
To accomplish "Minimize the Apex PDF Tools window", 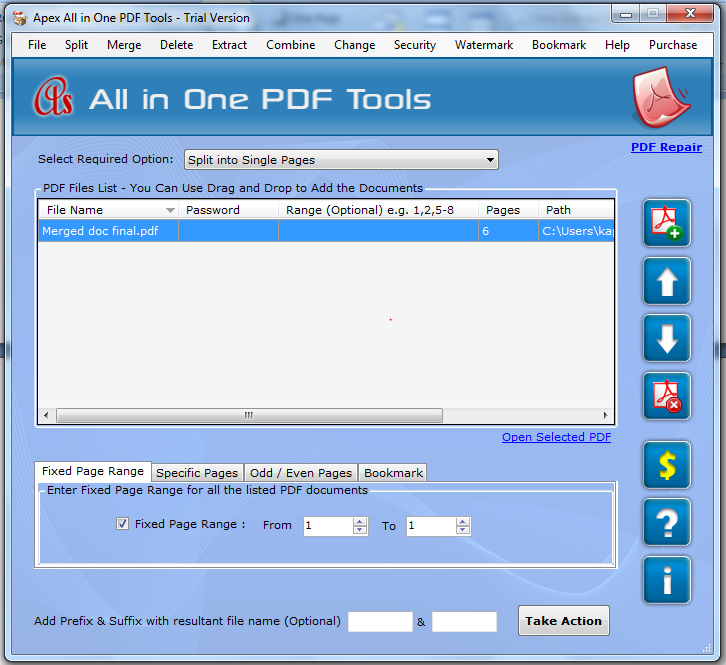I will pos(626,14).
